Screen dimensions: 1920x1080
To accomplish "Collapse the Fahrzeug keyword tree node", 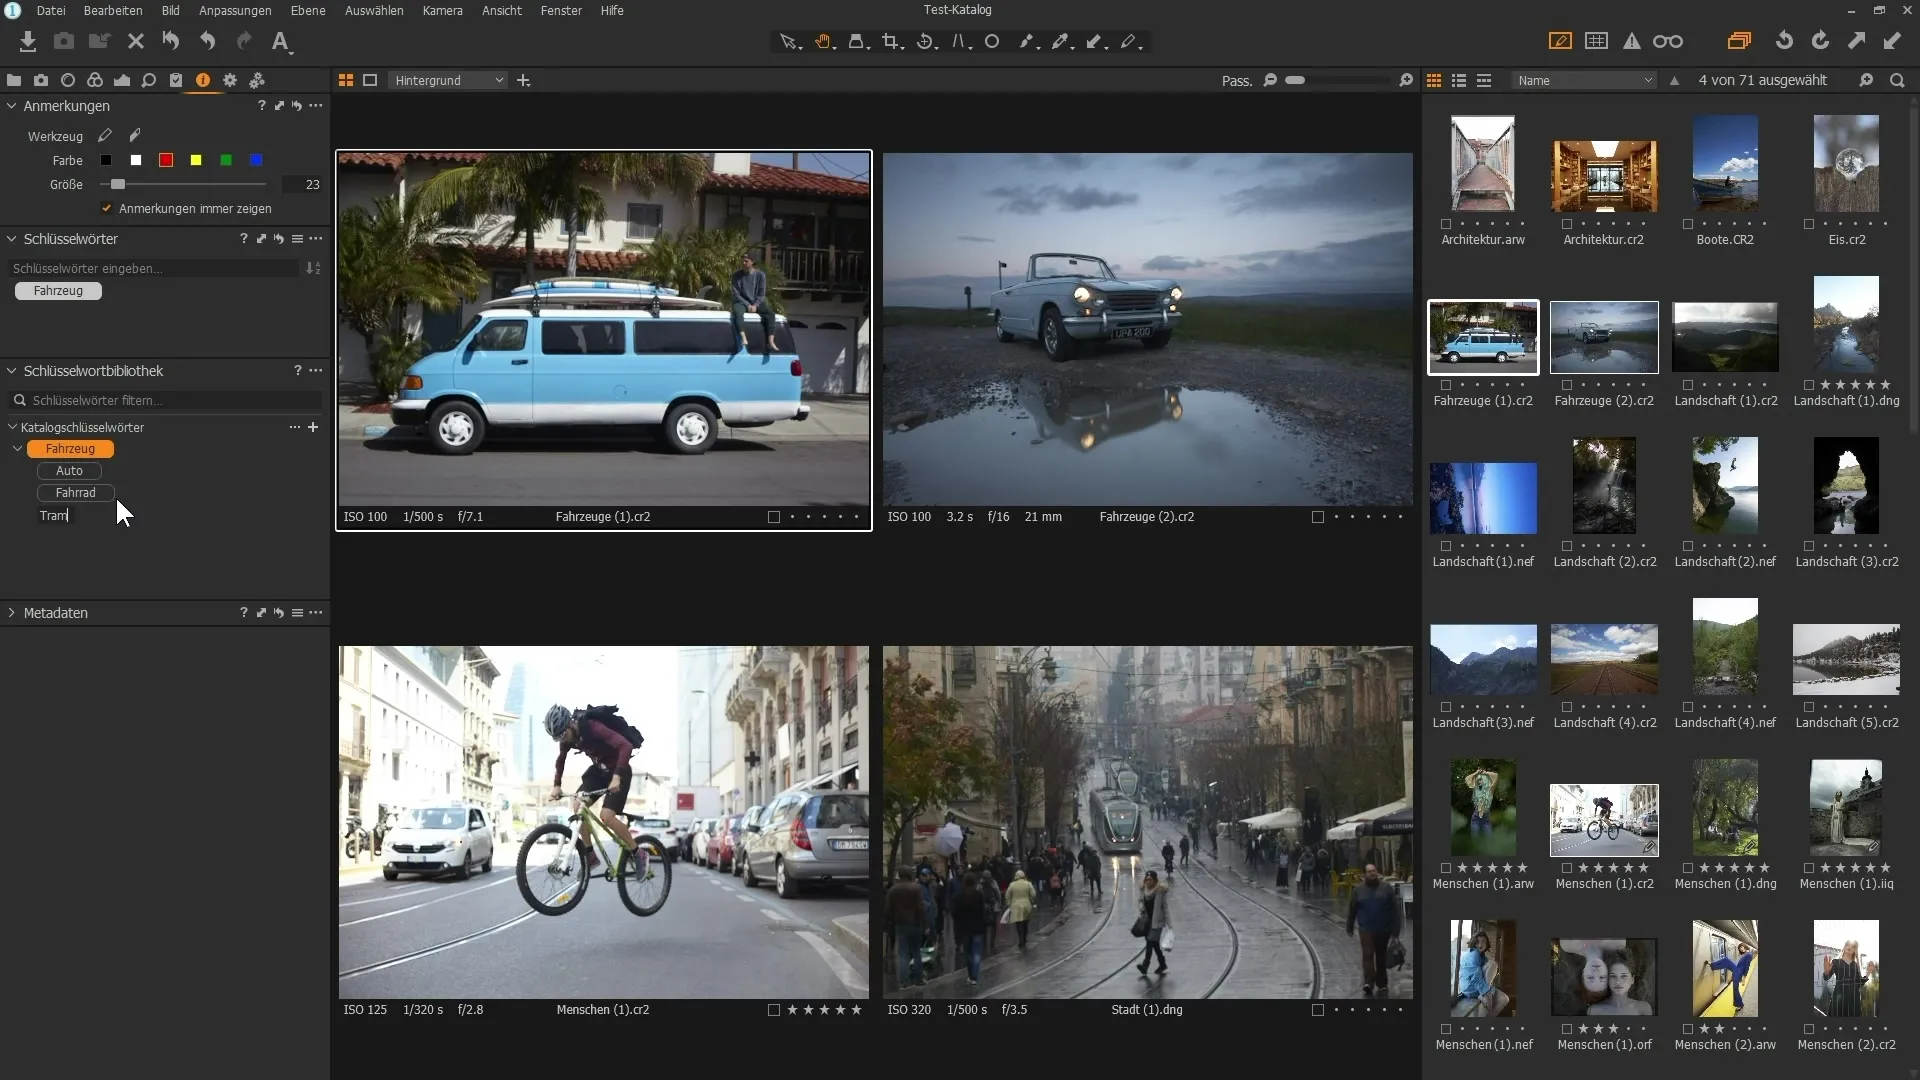I will (x=18, y=449).
